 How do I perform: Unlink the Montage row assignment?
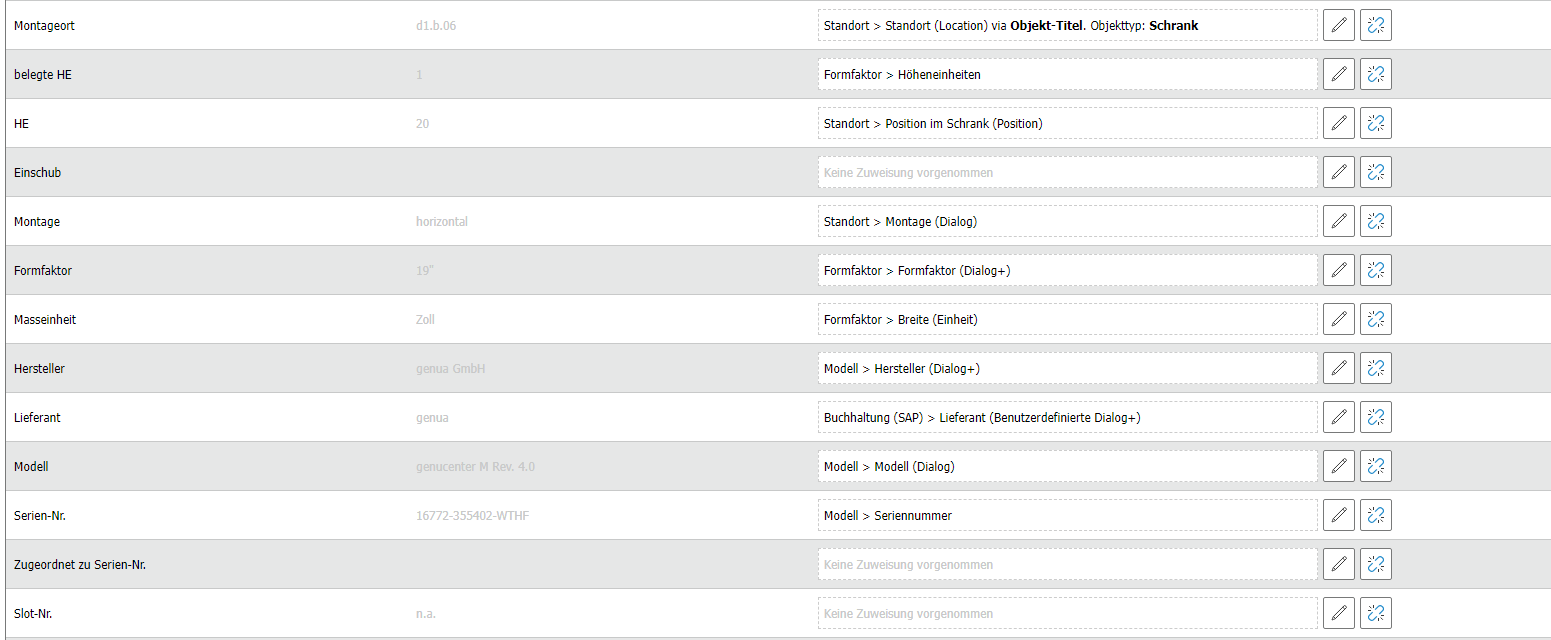click(x=1376, y=221)
